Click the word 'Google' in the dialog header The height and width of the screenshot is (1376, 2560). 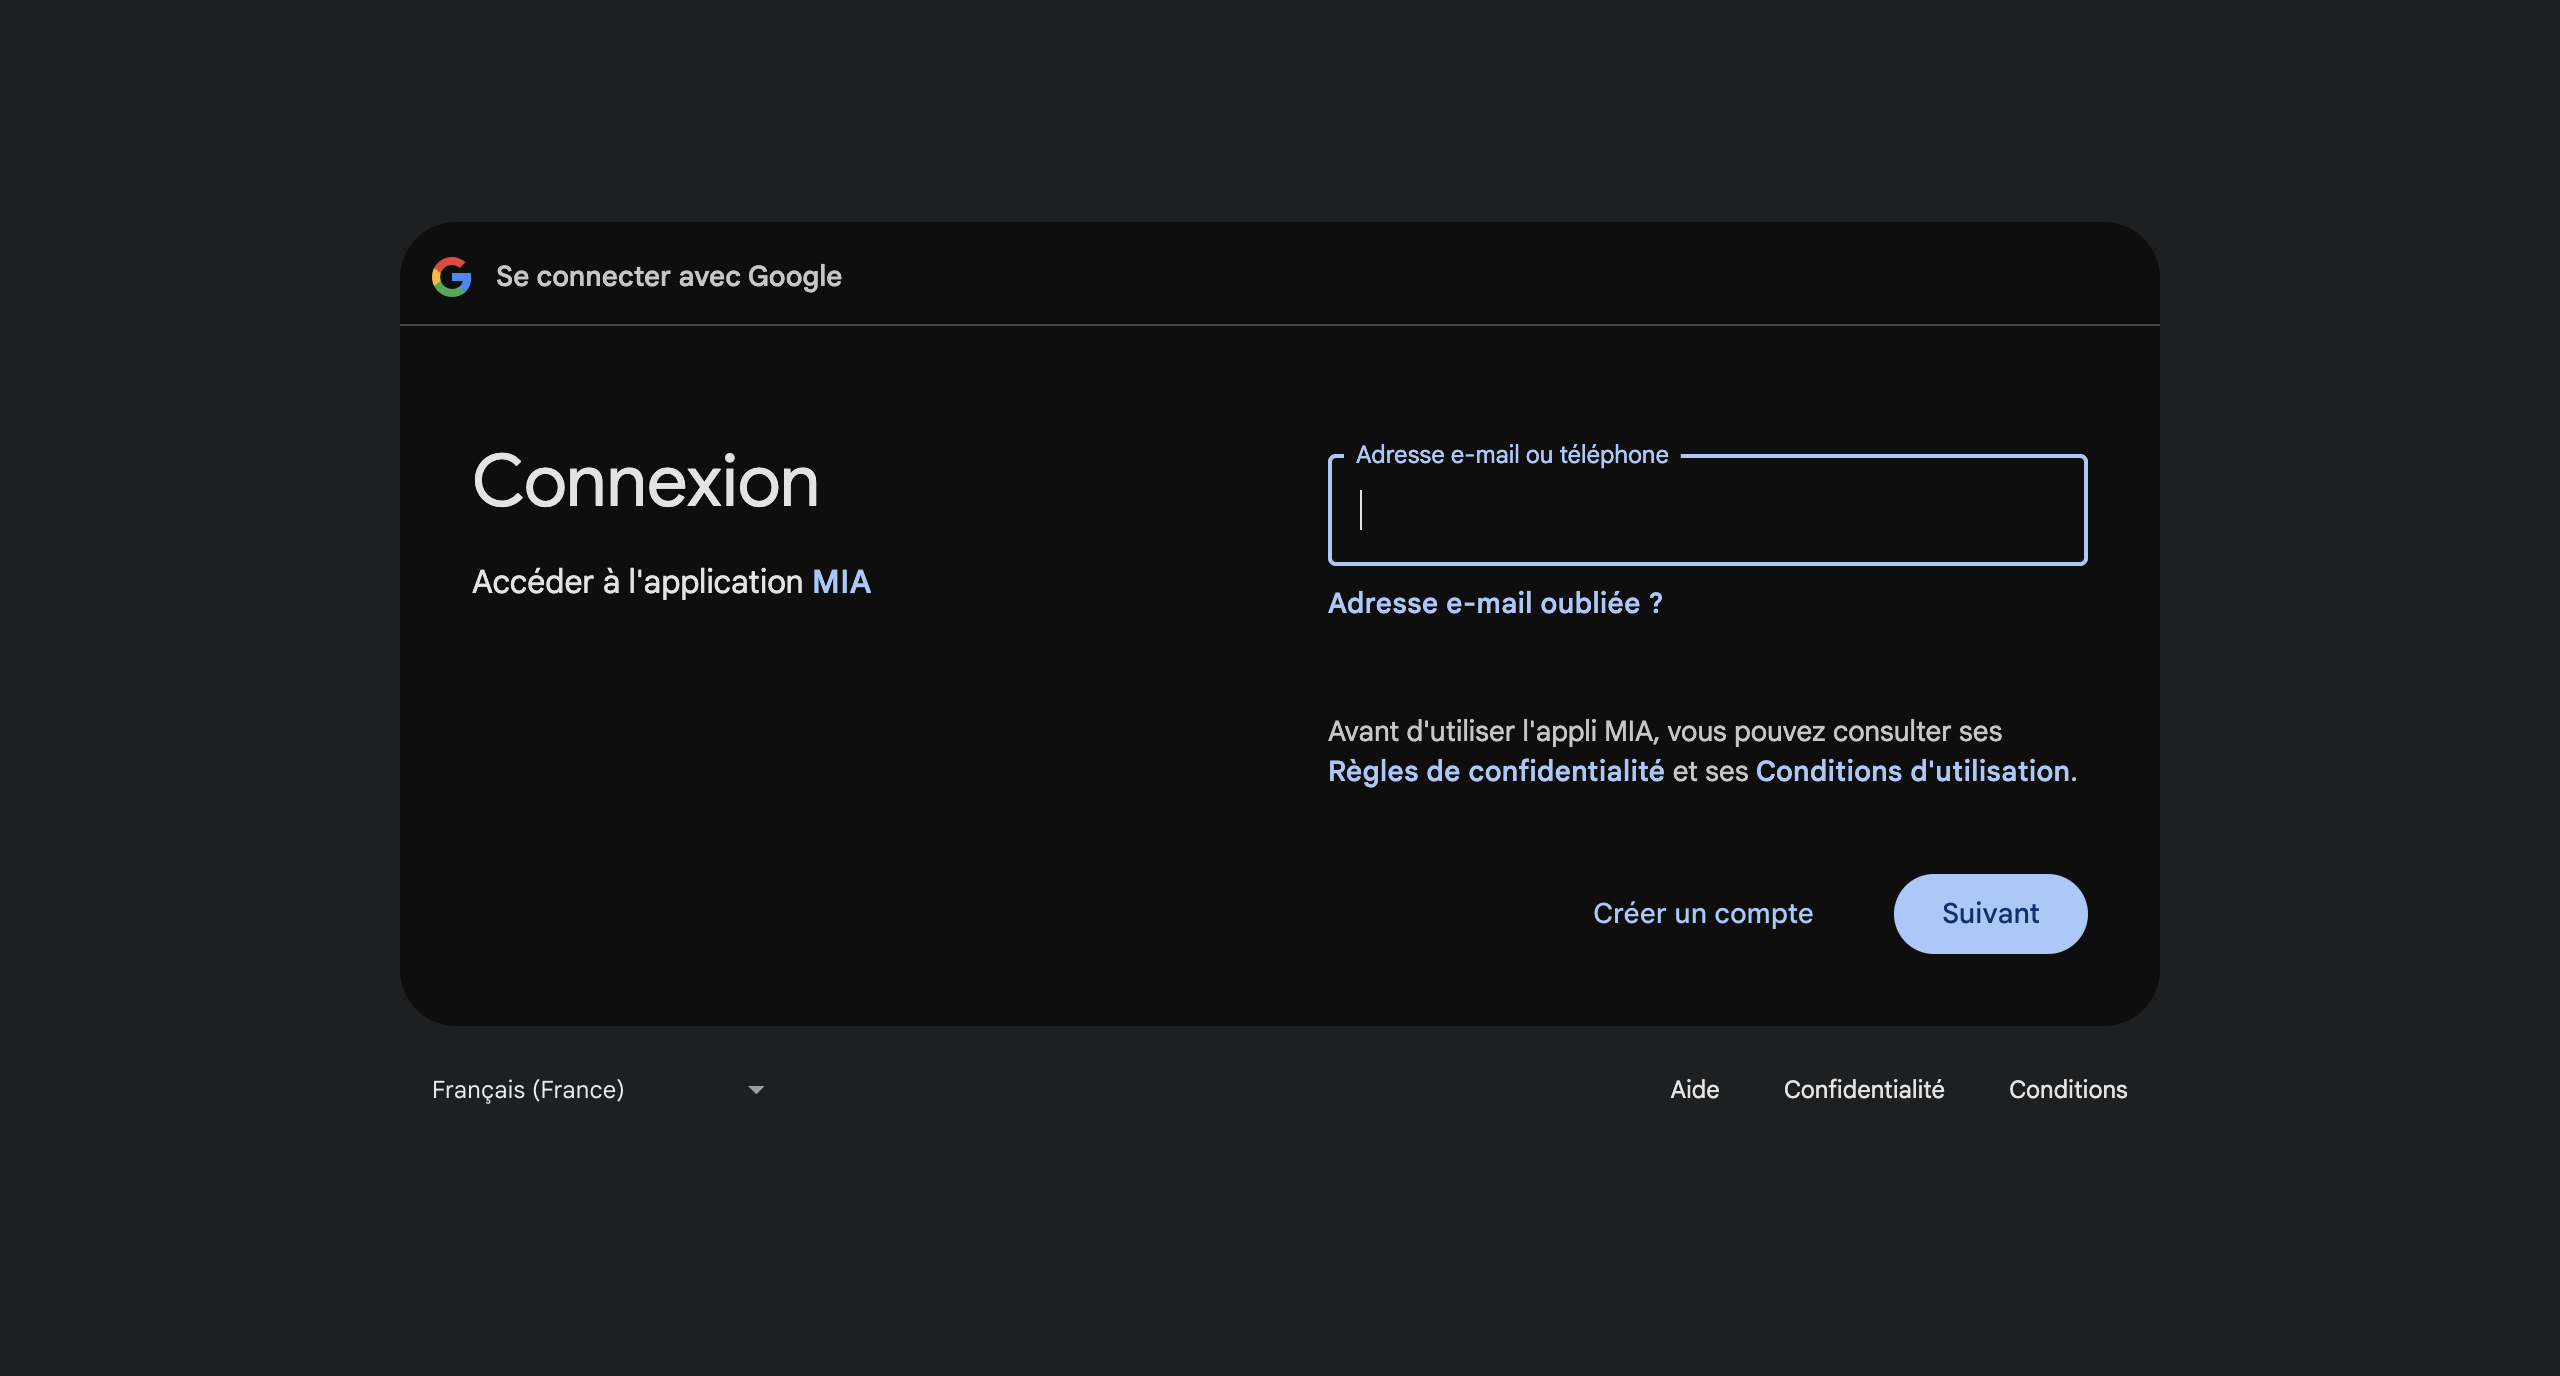(x=794, y=277)
